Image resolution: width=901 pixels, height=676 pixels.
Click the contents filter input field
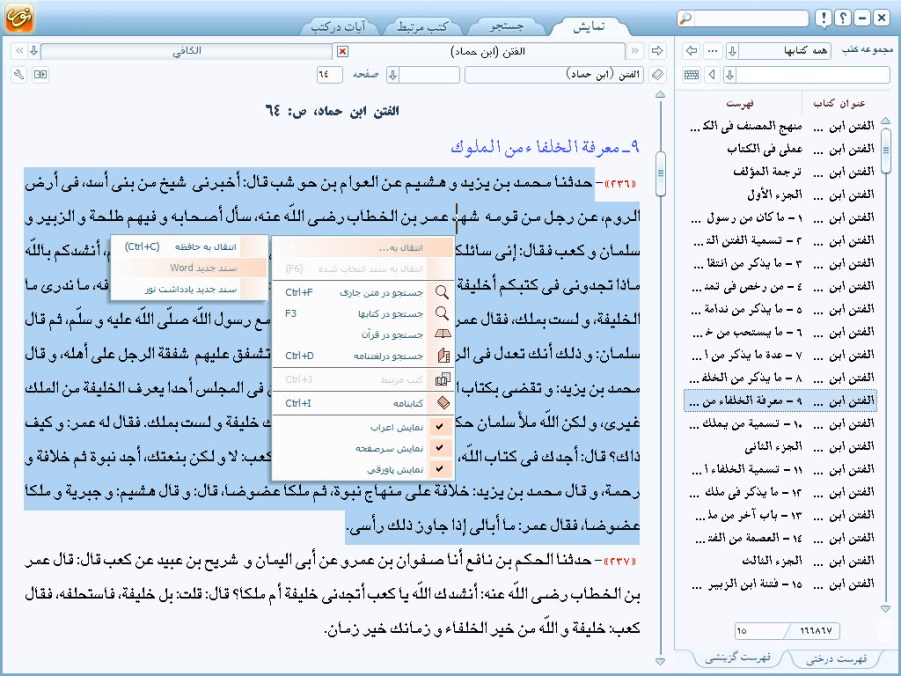coord(813,75)
